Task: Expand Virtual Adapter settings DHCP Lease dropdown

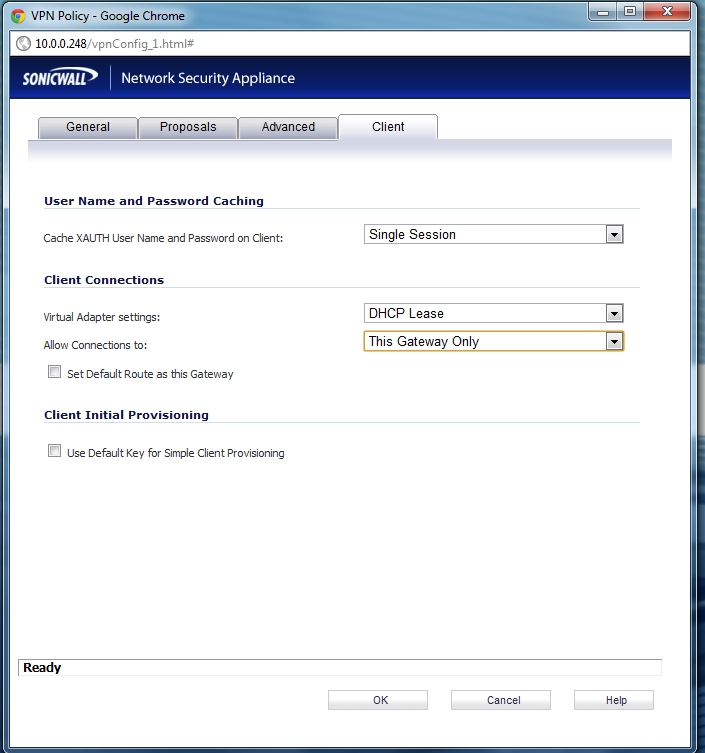Action: coord(494,313)
